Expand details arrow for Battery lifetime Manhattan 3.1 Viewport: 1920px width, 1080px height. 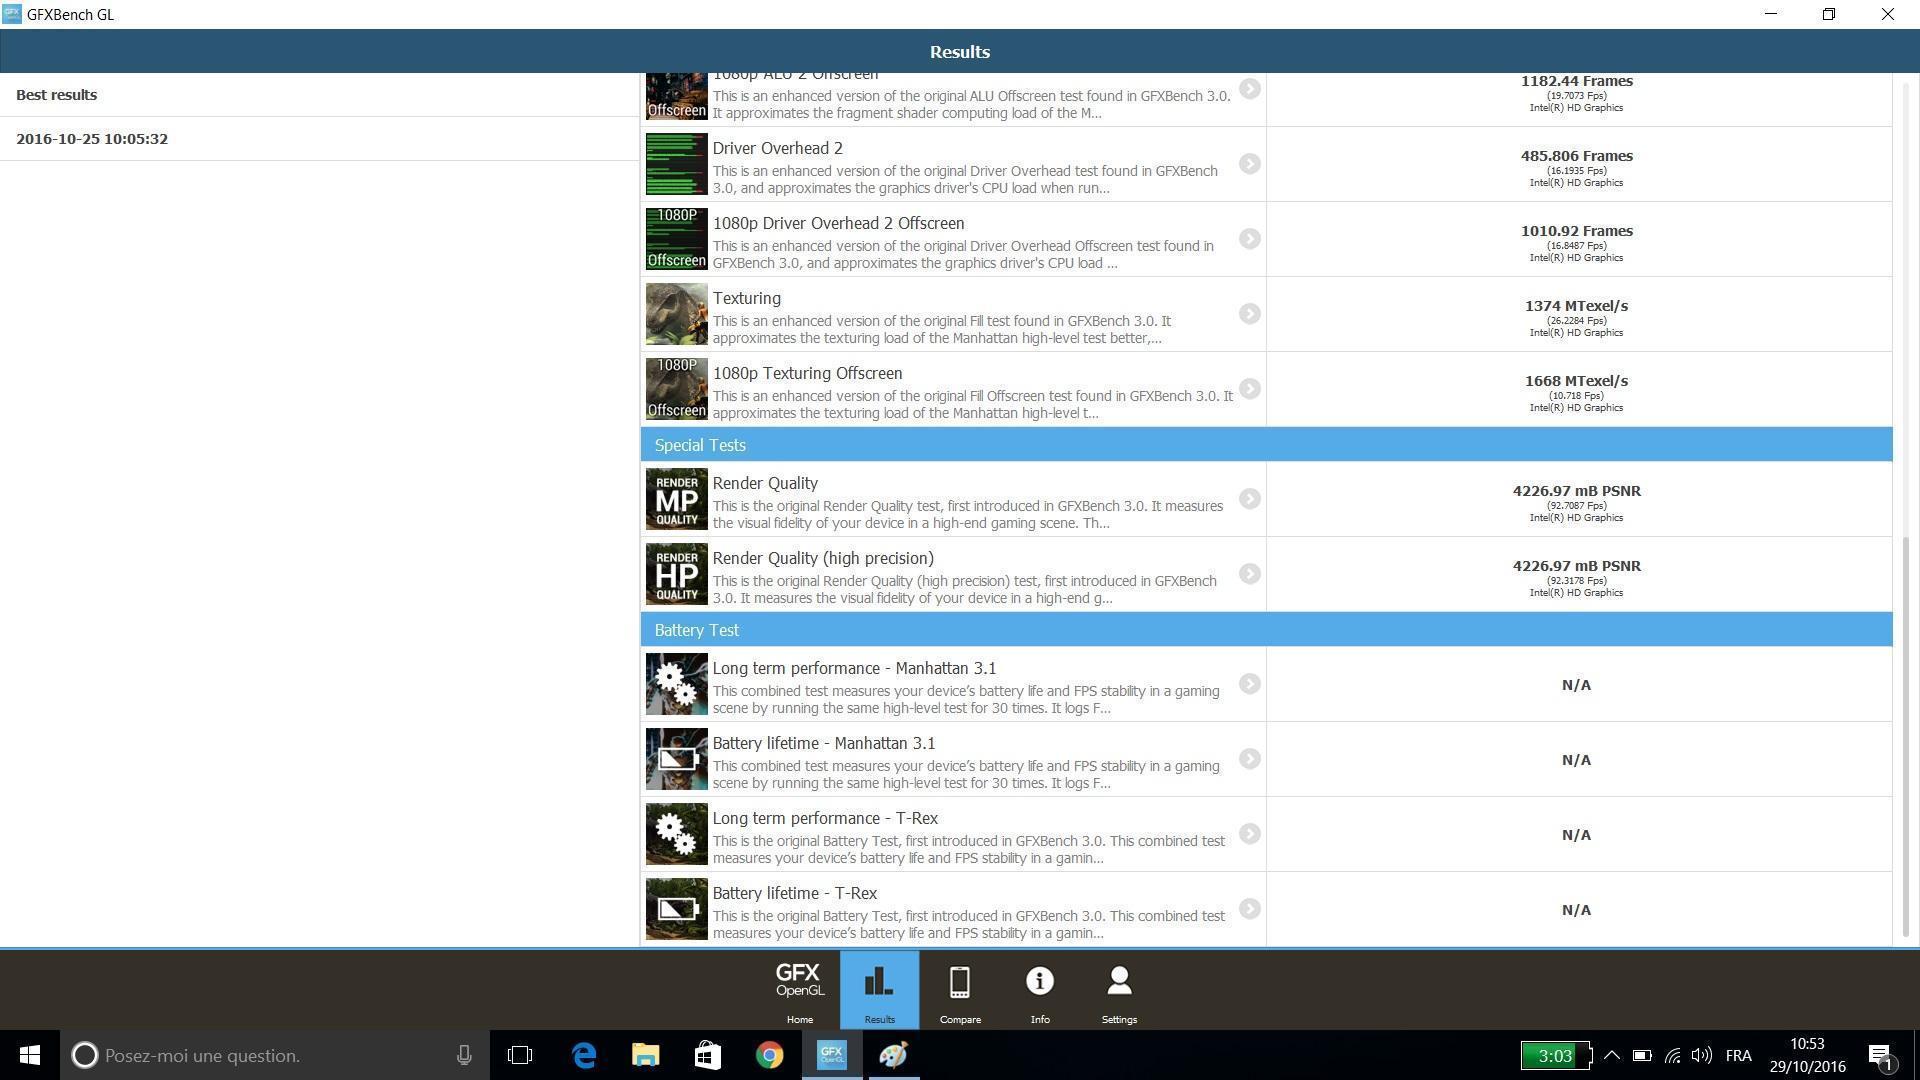point(1249,759)
